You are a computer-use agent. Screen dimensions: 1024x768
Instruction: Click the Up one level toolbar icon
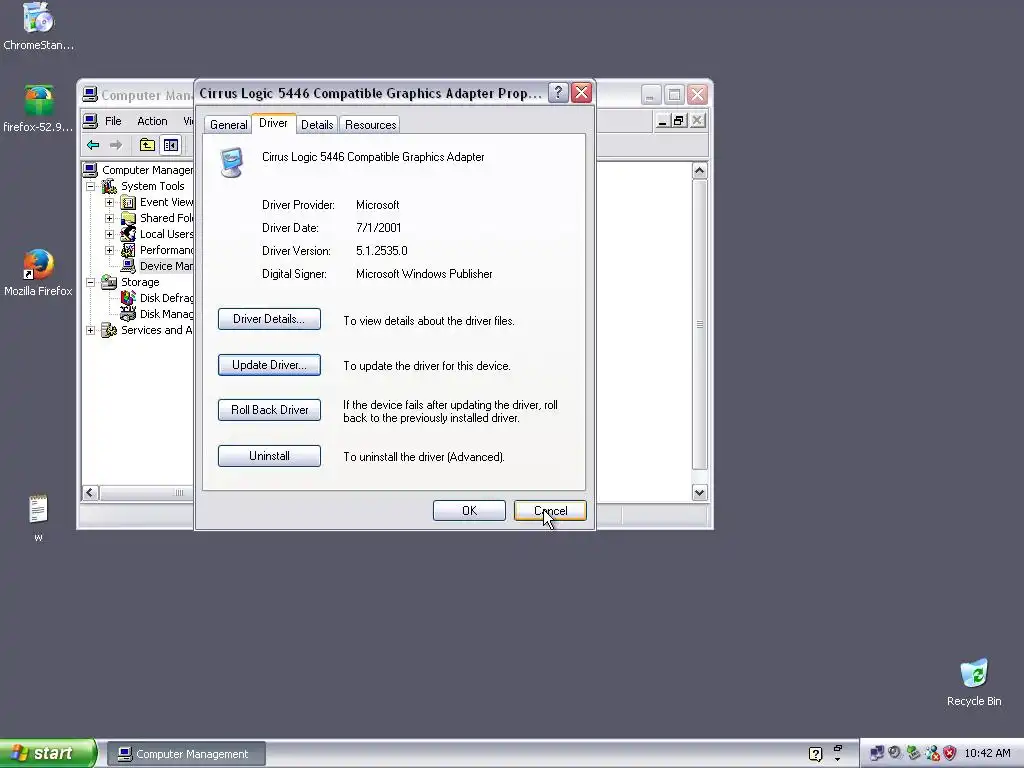tap(148, 145)
